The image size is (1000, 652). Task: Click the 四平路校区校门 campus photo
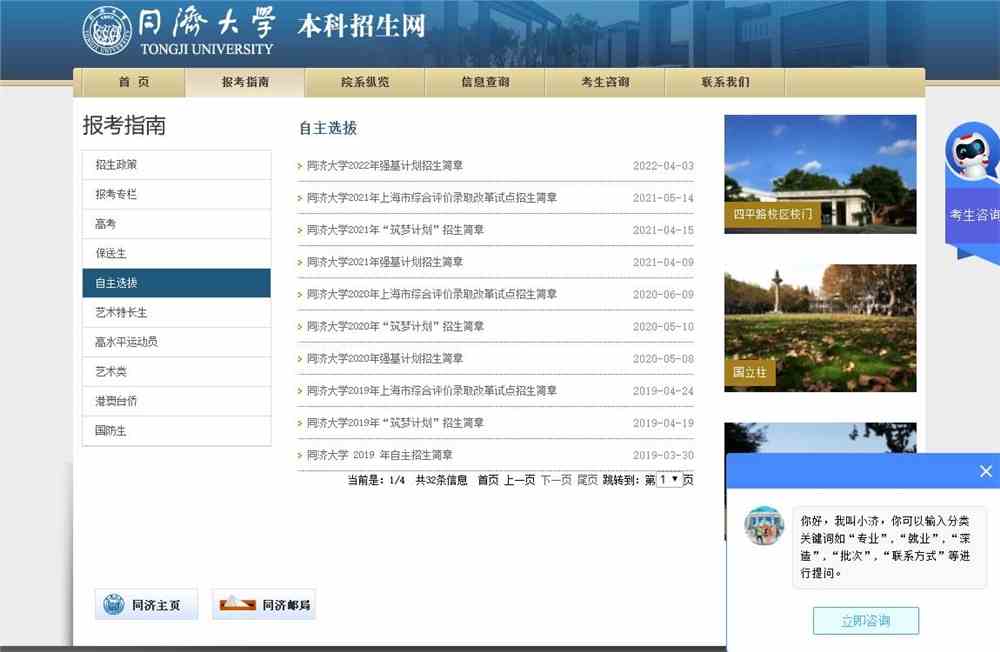click(820, 174)
